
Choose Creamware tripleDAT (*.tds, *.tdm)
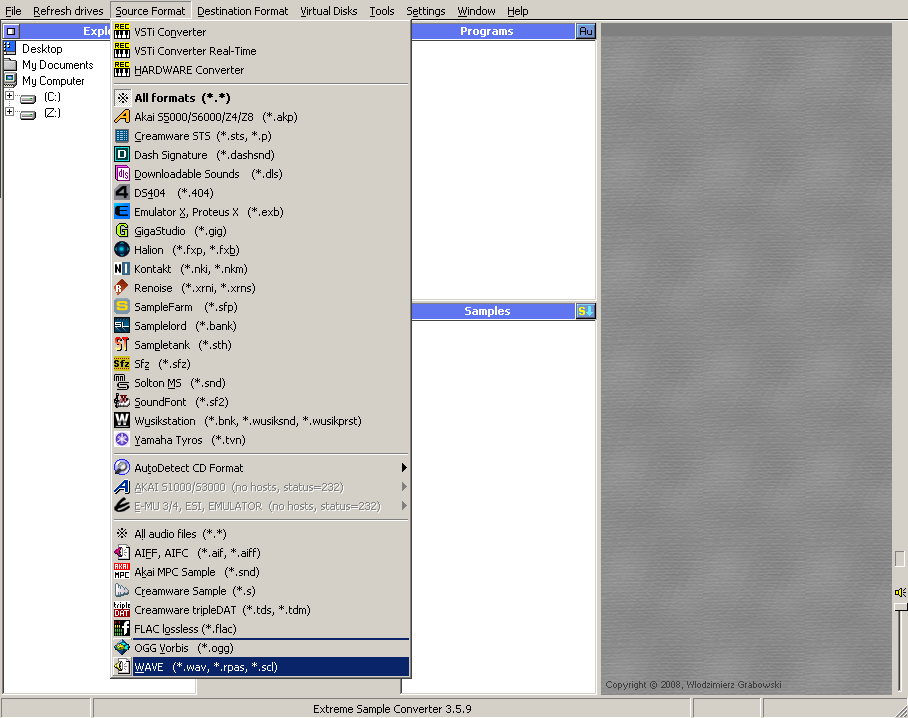[261, 610]
